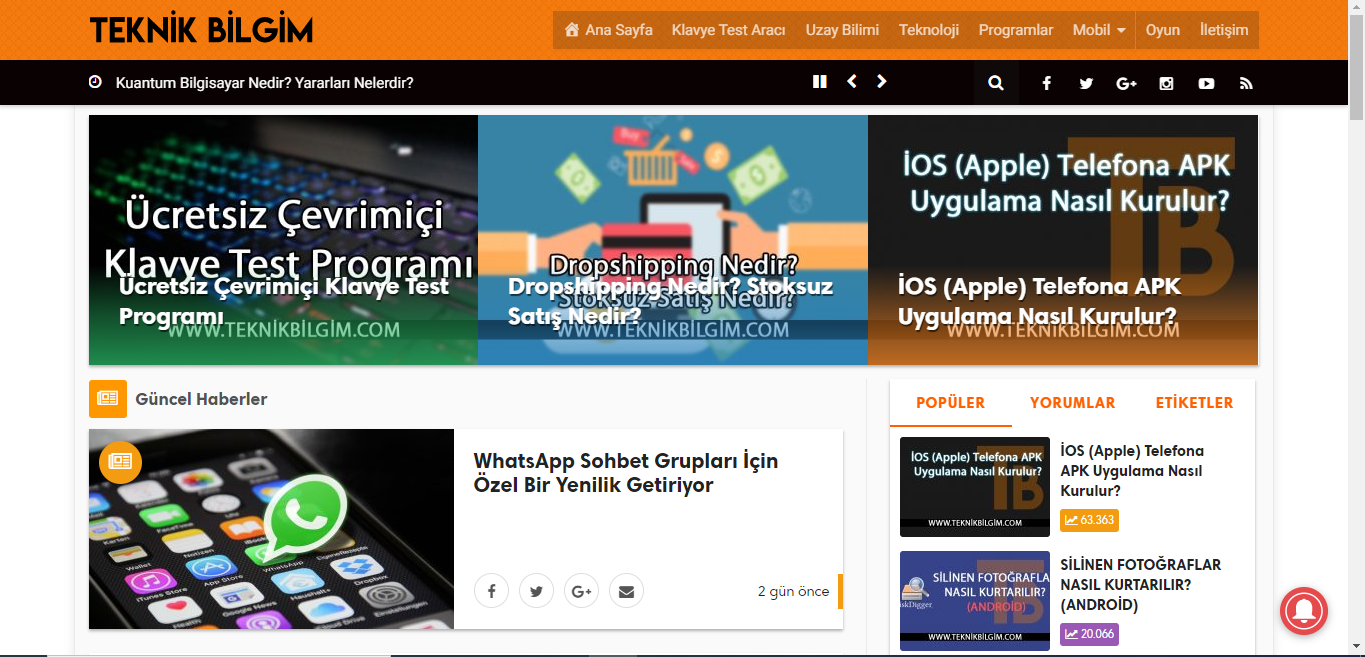Click the Güncel Haberler news icon

point(108,399)
